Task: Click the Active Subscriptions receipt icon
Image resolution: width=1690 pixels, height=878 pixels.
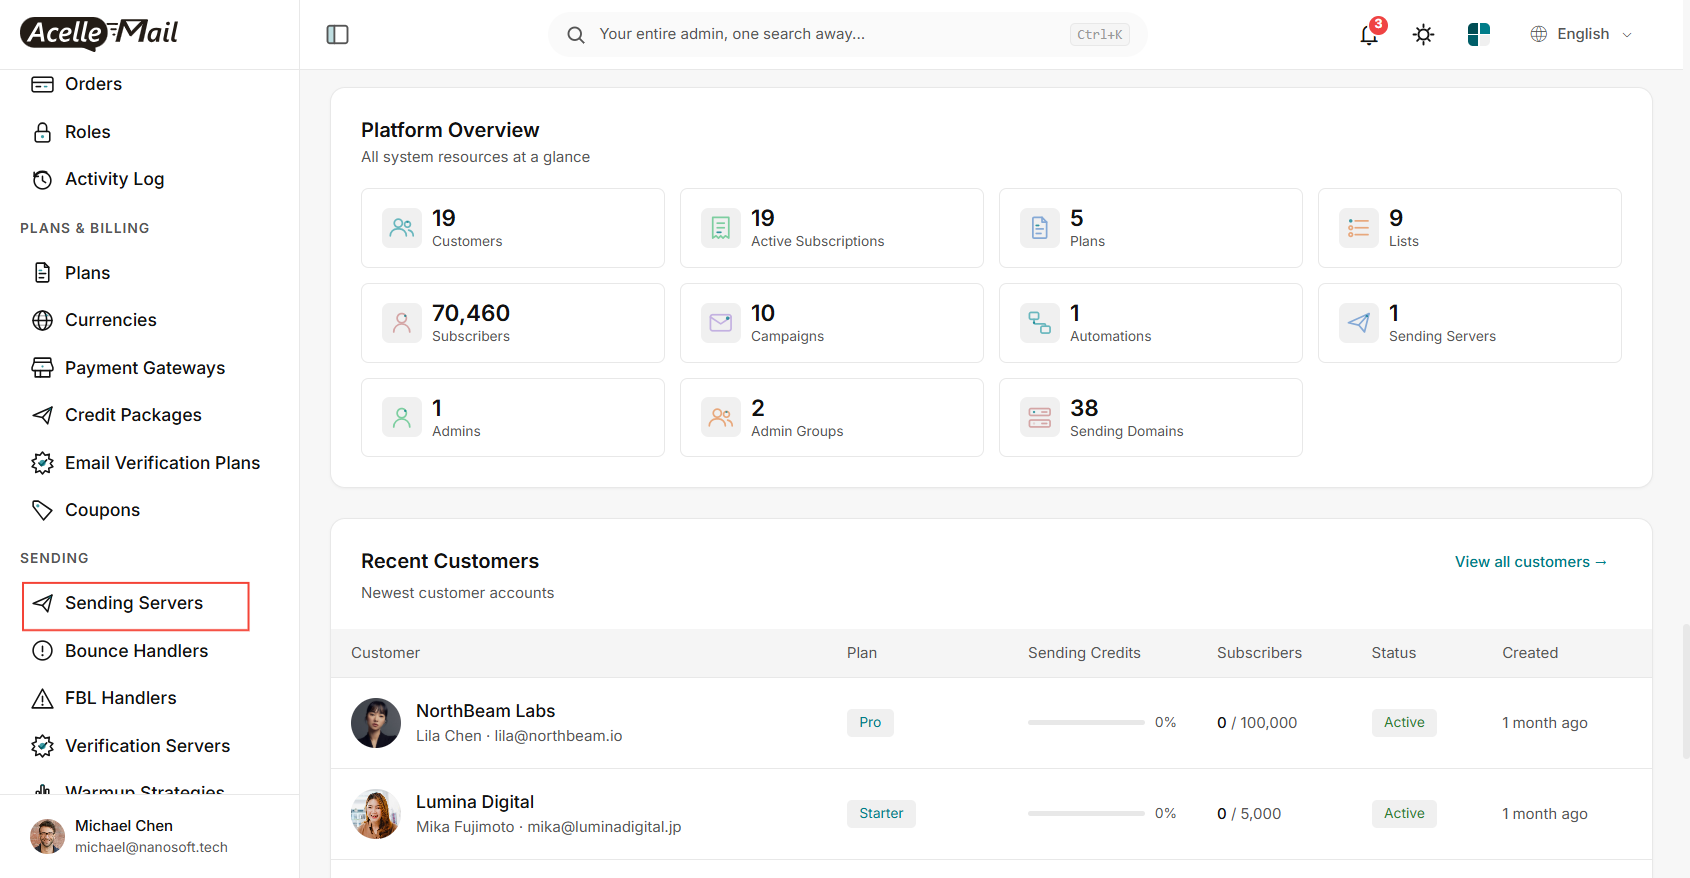Action: [x=721, y=228]
